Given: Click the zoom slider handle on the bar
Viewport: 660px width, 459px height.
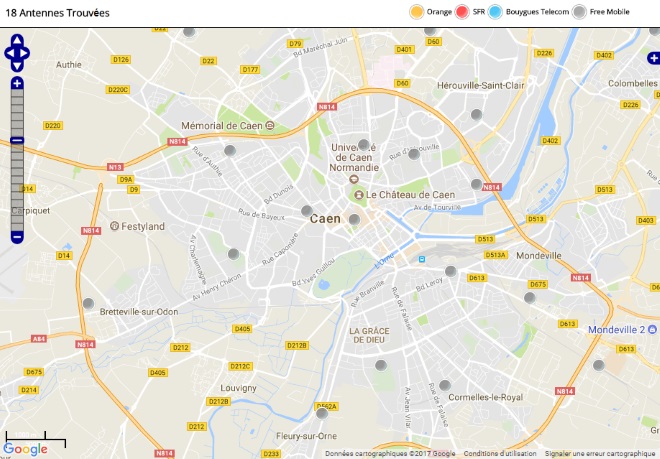Looking at the screenshot, I should [x=17, y=141].
